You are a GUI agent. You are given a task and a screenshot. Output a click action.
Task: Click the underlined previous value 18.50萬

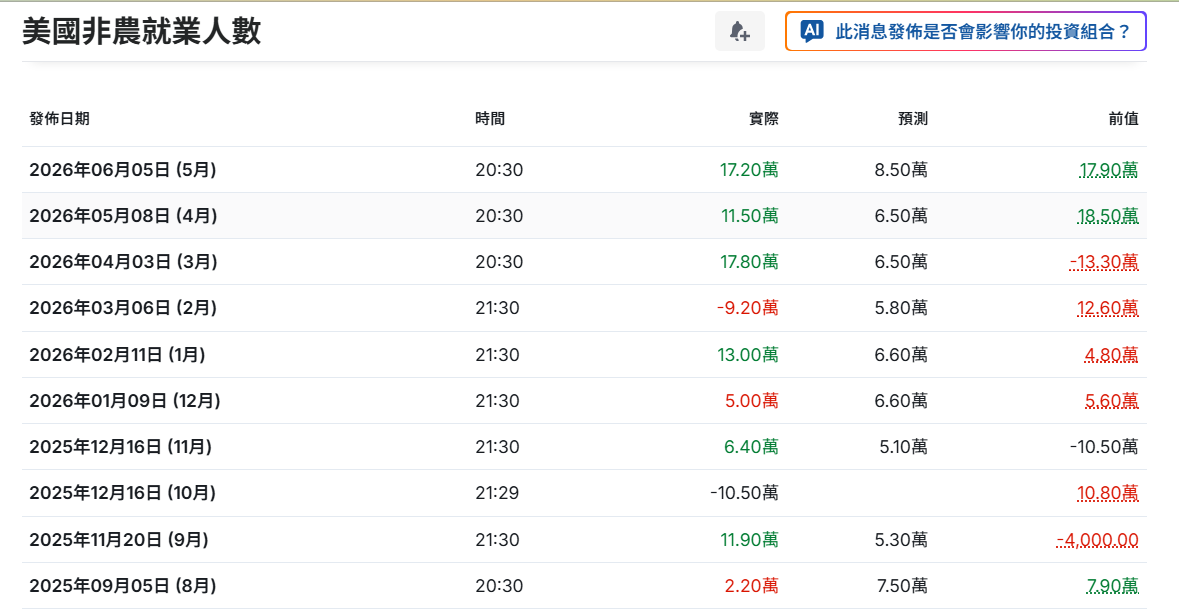[1108, 216]
